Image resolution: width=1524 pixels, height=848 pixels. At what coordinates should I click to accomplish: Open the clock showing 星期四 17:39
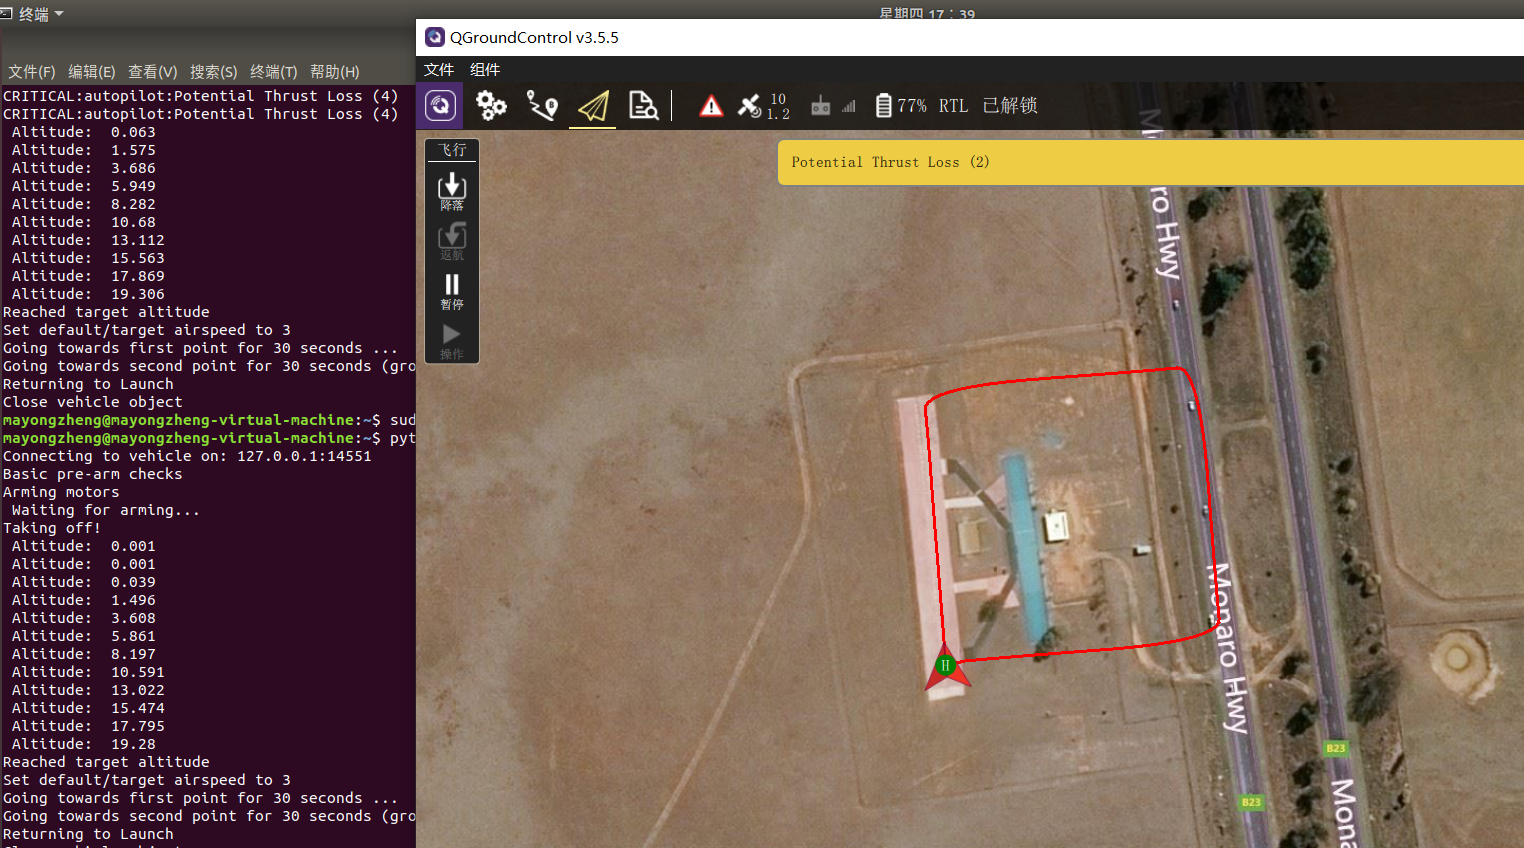[x=927, y=13]
